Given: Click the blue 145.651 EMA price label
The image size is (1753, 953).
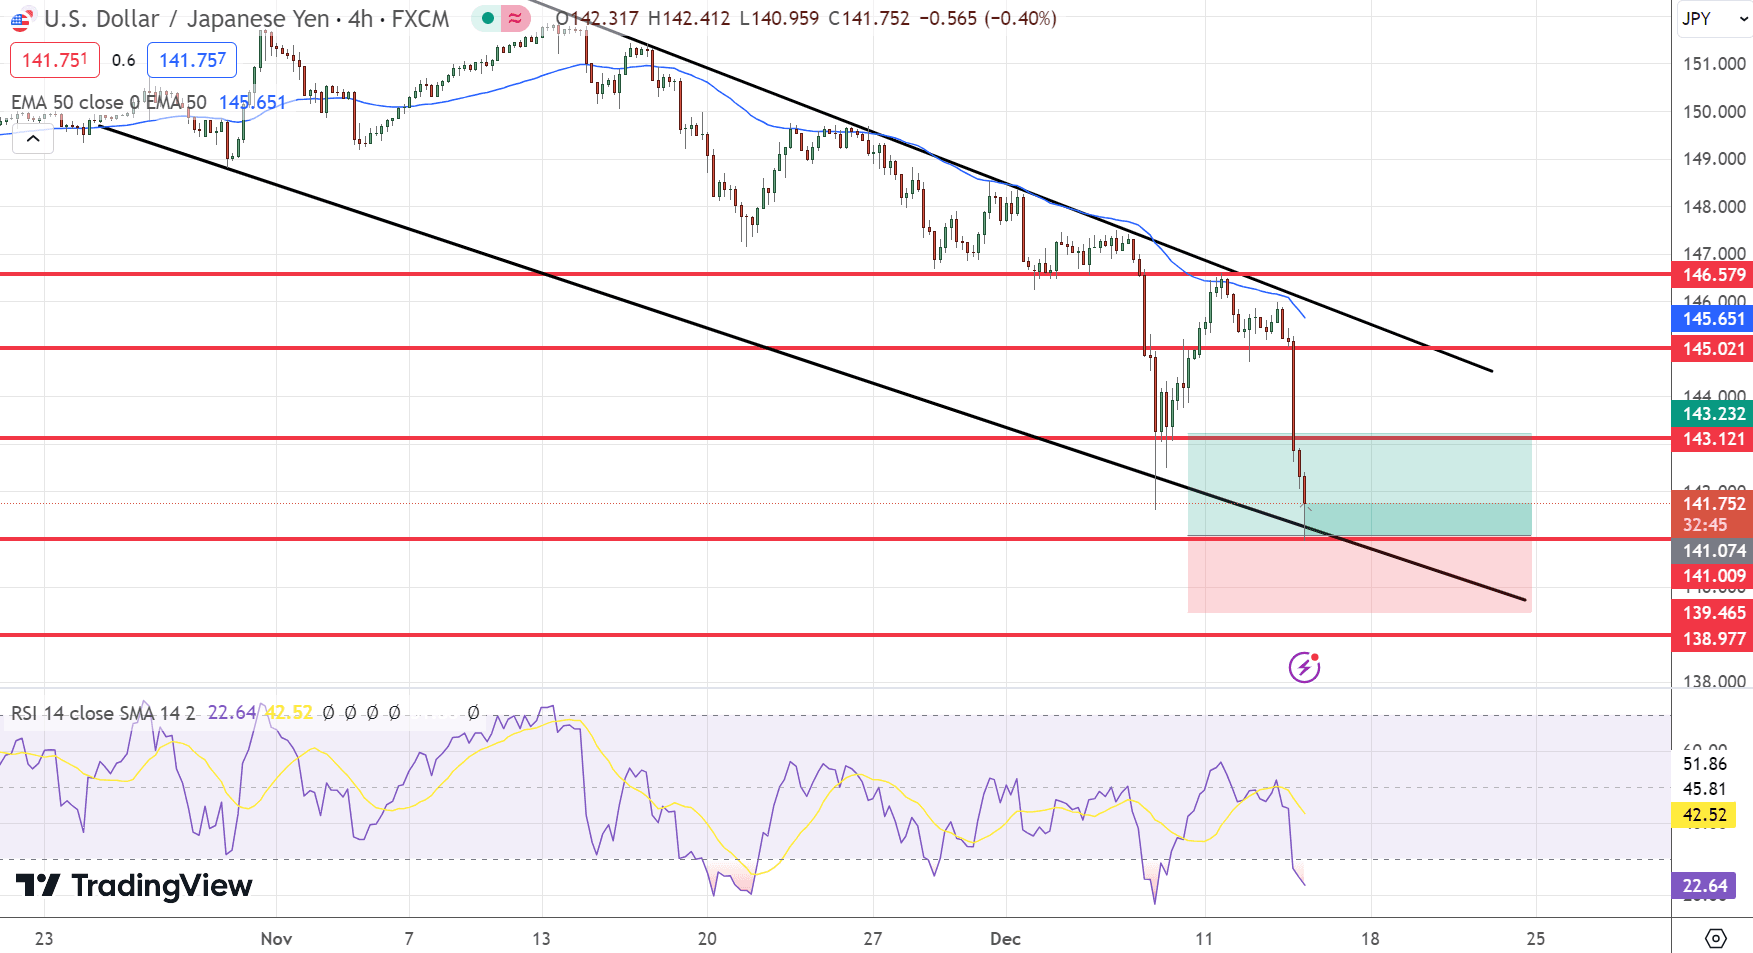Looking at the screenshot, I should point(1713,319).
